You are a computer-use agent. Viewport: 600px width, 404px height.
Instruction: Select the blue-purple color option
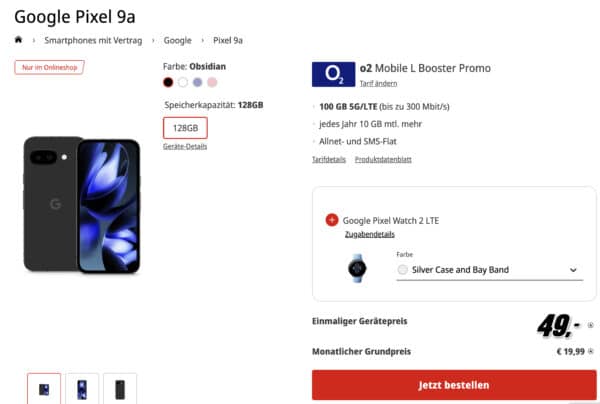point(198,82)
